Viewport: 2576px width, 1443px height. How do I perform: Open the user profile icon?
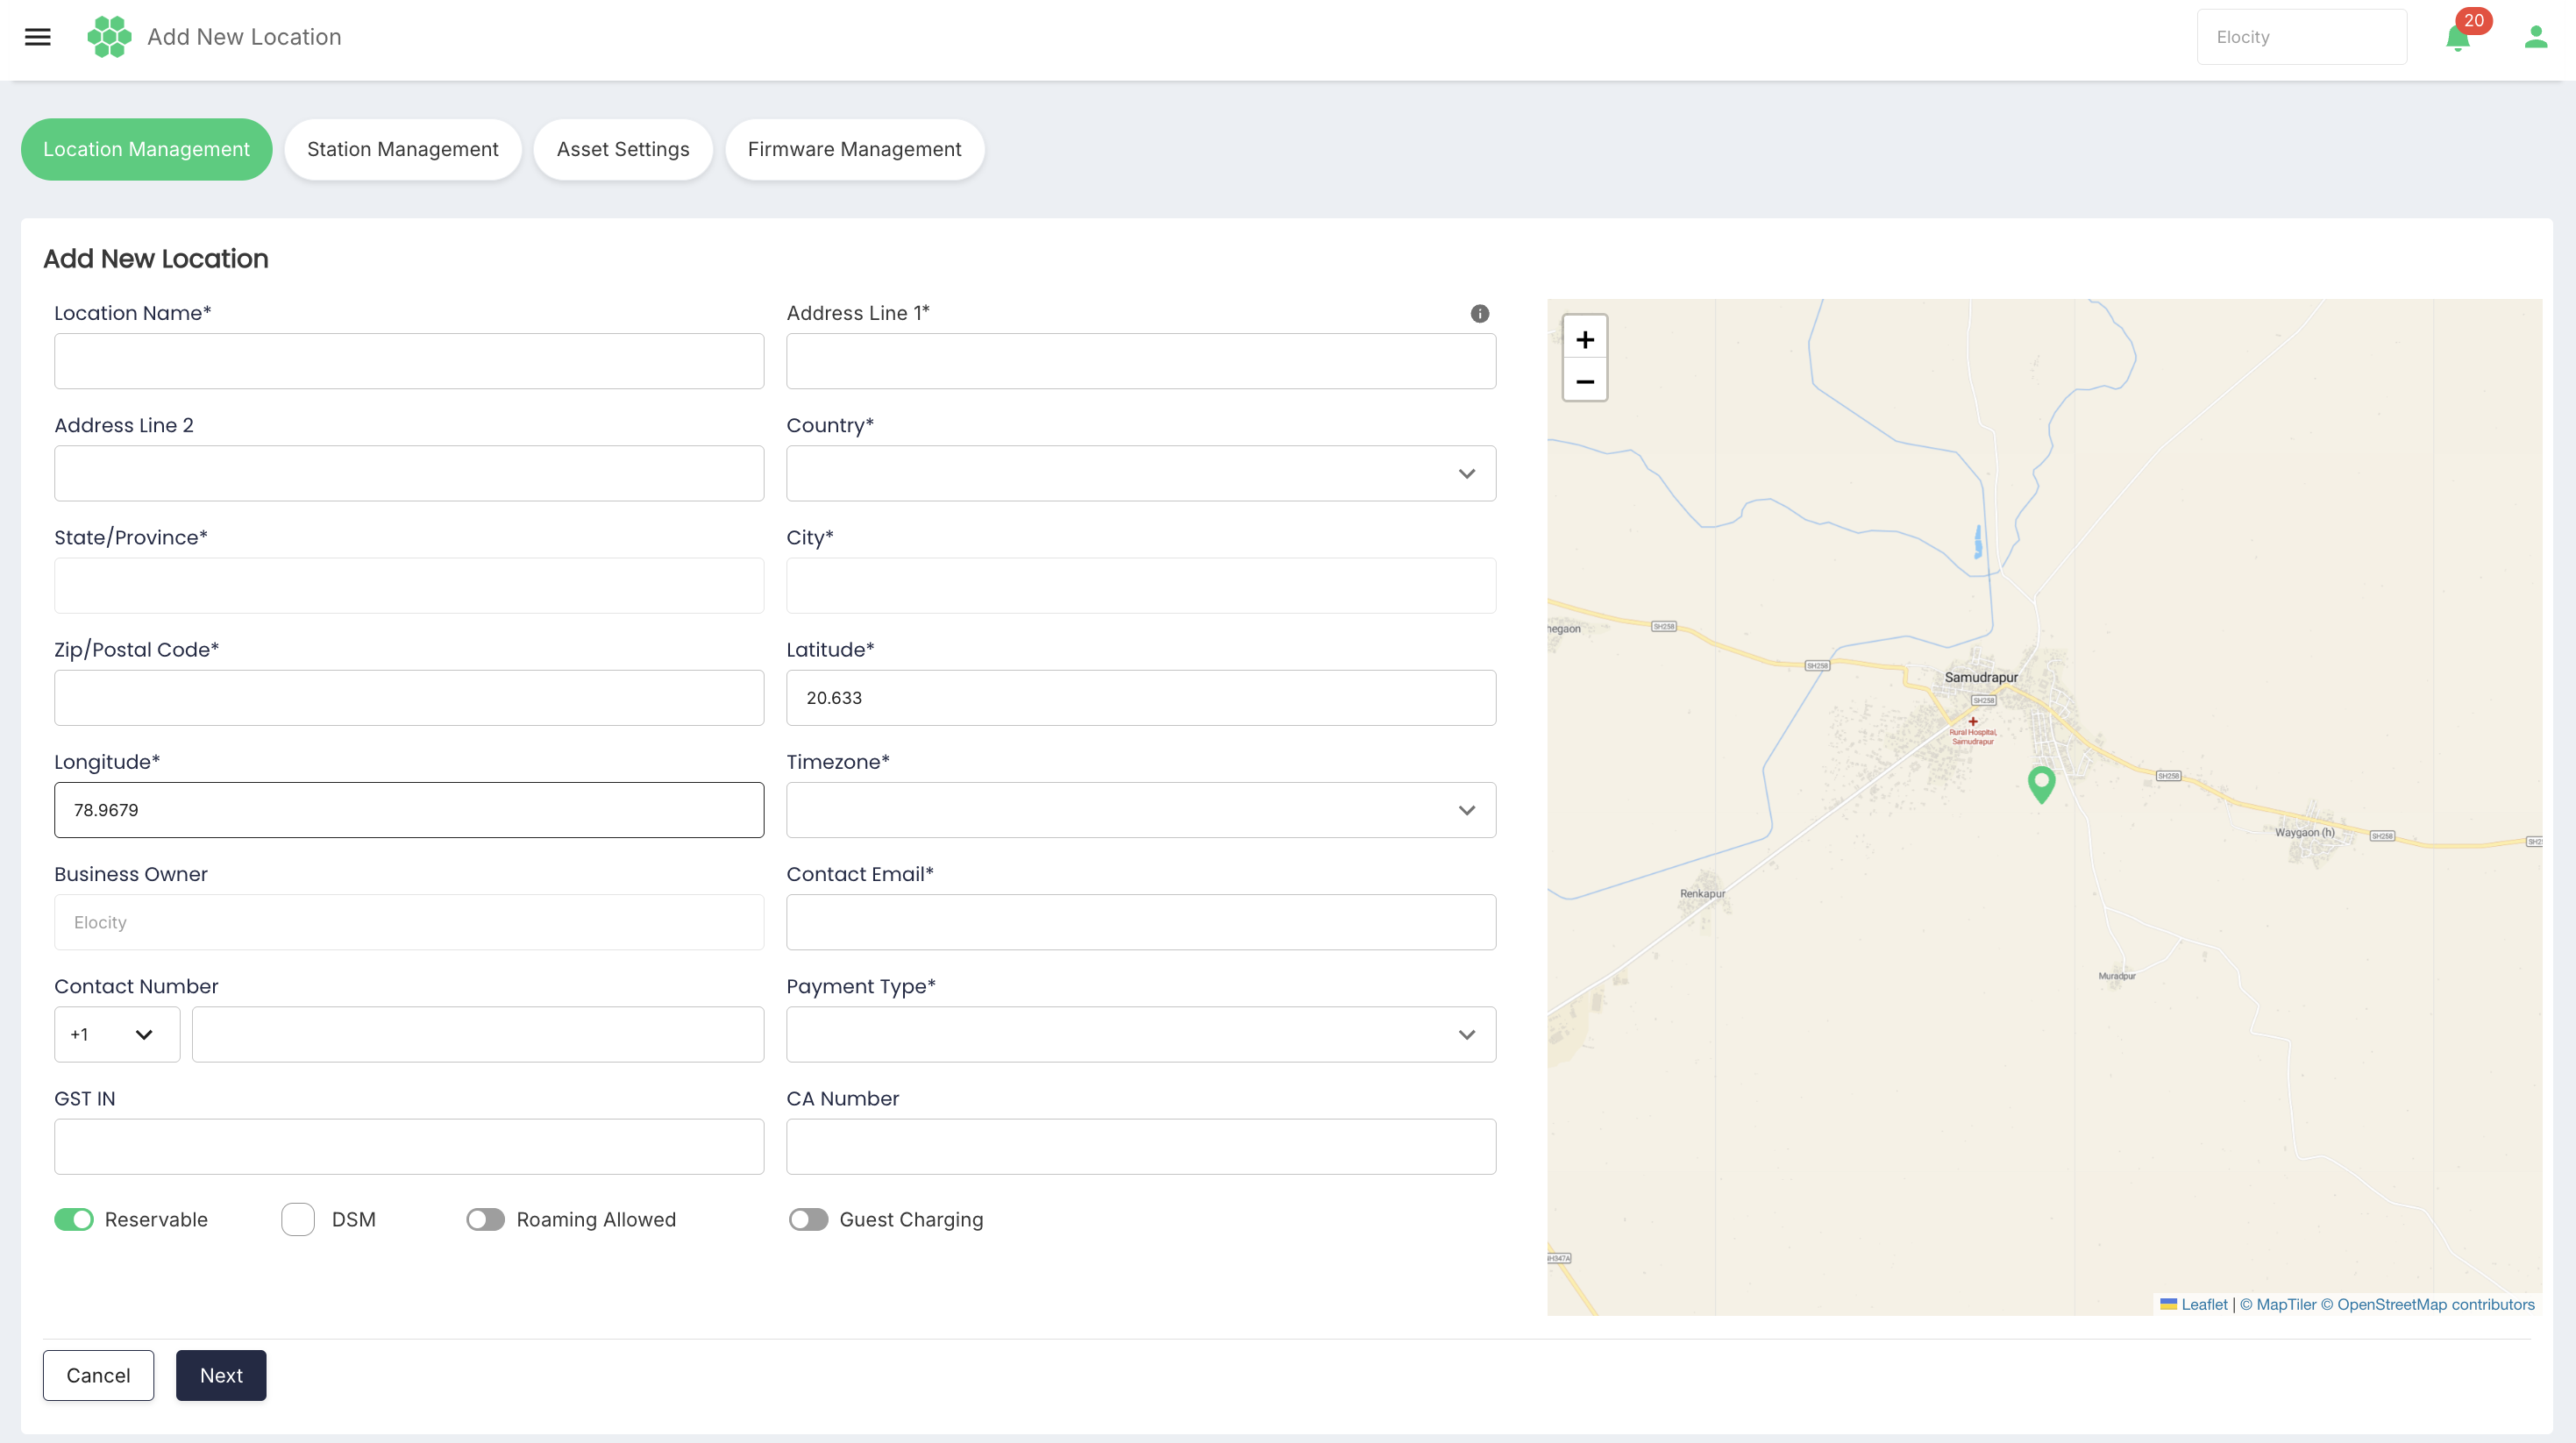click(x=2536, y=37)
